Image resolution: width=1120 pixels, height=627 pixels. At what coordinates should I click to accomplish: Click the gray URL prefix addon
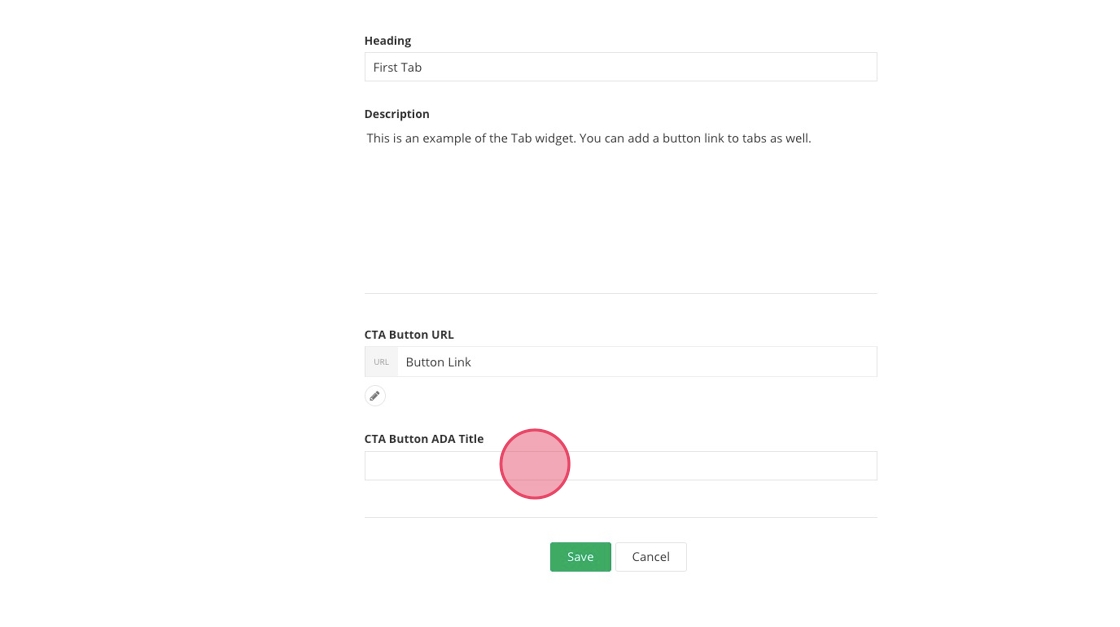[381, 362]
